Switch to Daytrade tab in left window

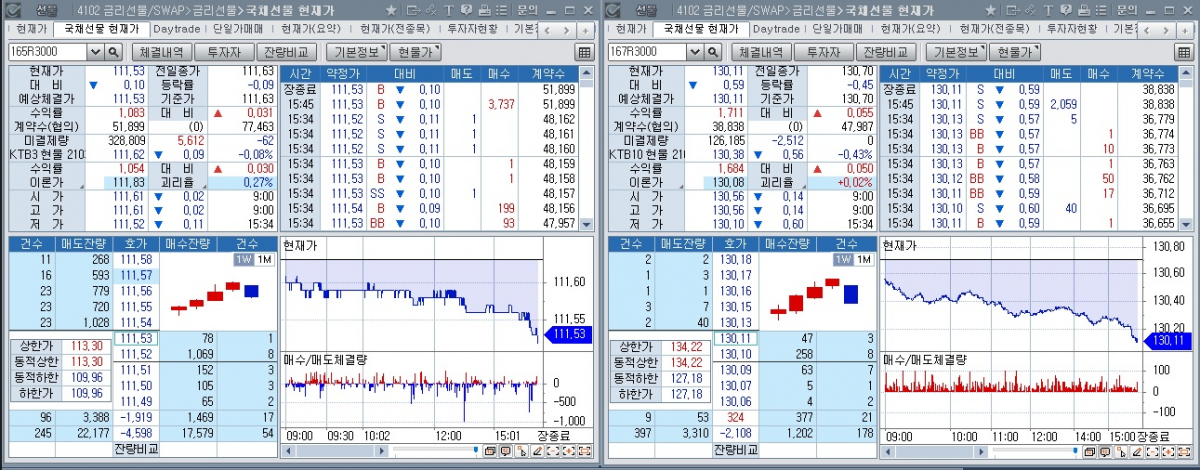176,30
